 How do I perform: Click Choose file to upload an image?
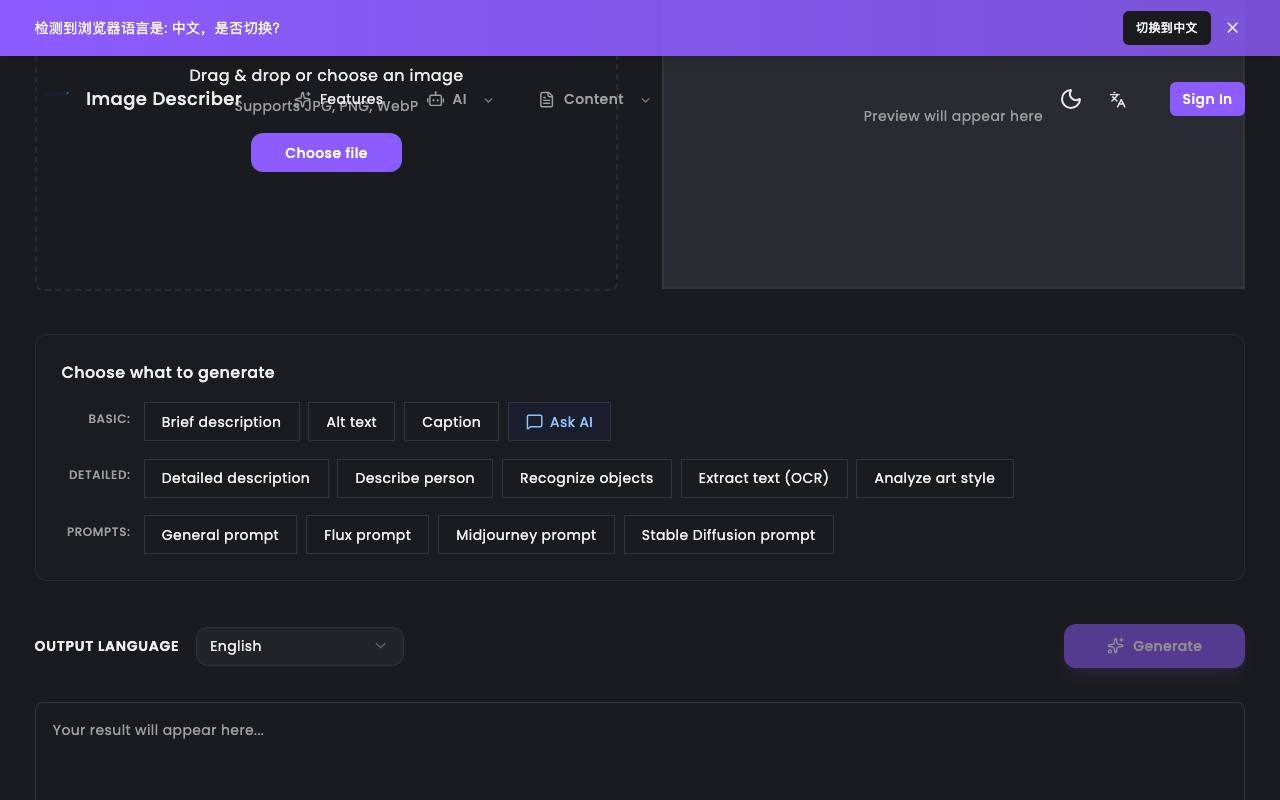[x=326, y=153]
